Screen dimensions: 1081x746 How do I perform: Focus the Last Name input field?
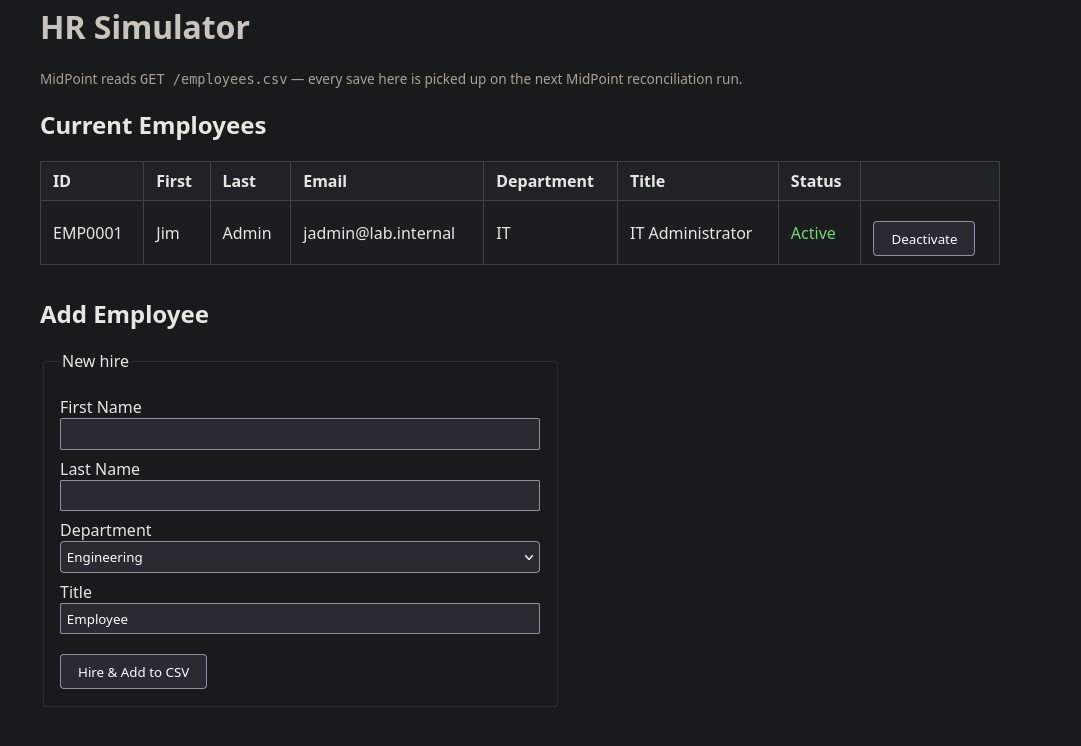(299, 496)
